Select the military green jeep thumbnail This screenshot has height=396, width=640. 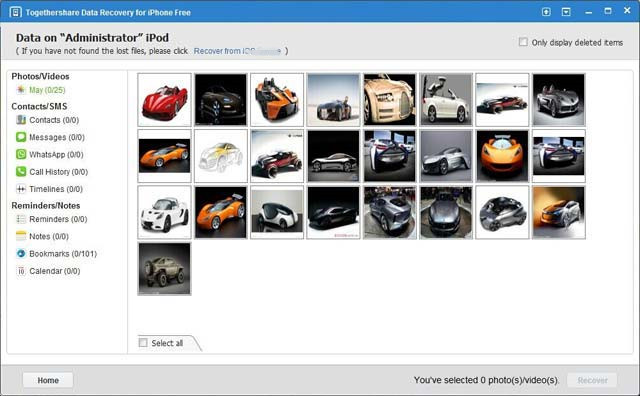pos(164,269)
